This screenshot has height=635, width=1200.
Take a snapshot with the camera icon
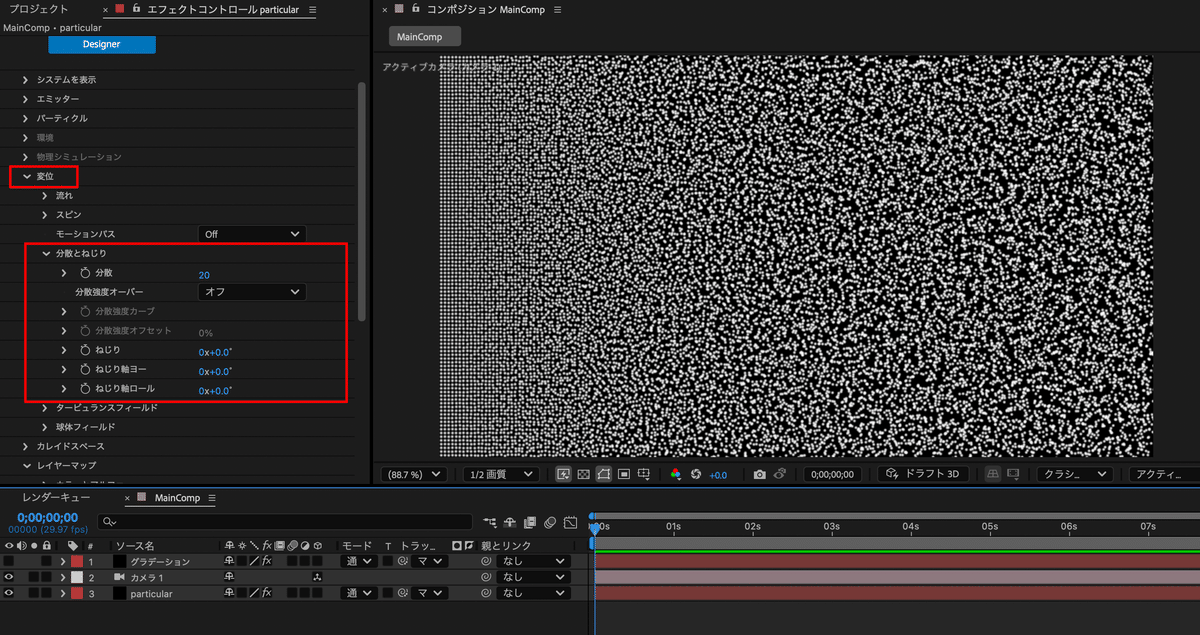[760, 474]
